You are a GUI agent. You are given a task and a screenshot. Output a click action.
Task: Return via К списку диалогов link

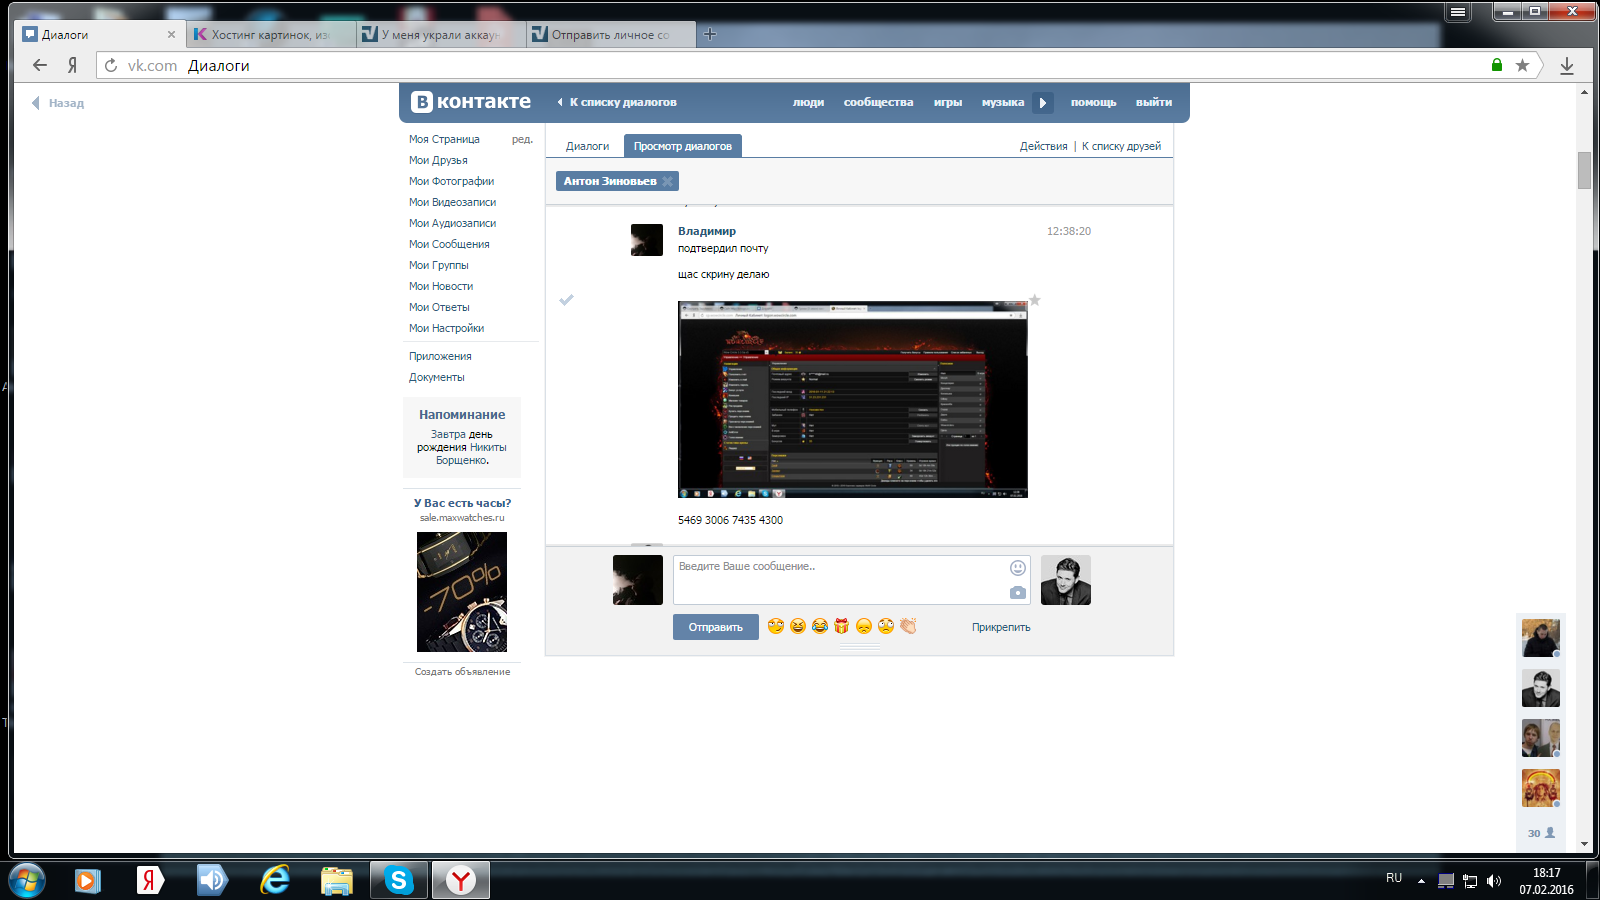pos(617,102)
